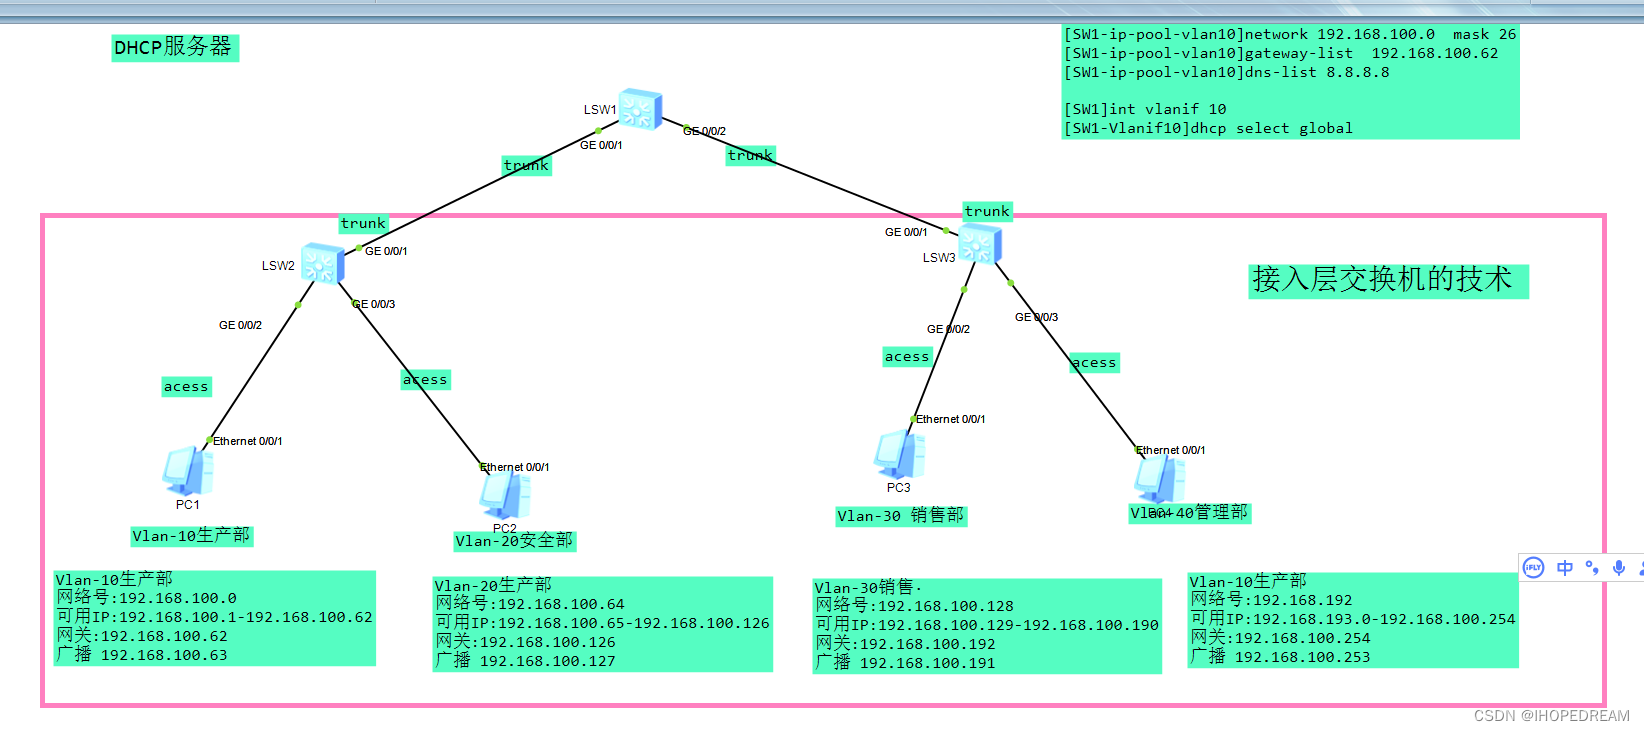Click the LSW1 device name label

coord(600,109)
